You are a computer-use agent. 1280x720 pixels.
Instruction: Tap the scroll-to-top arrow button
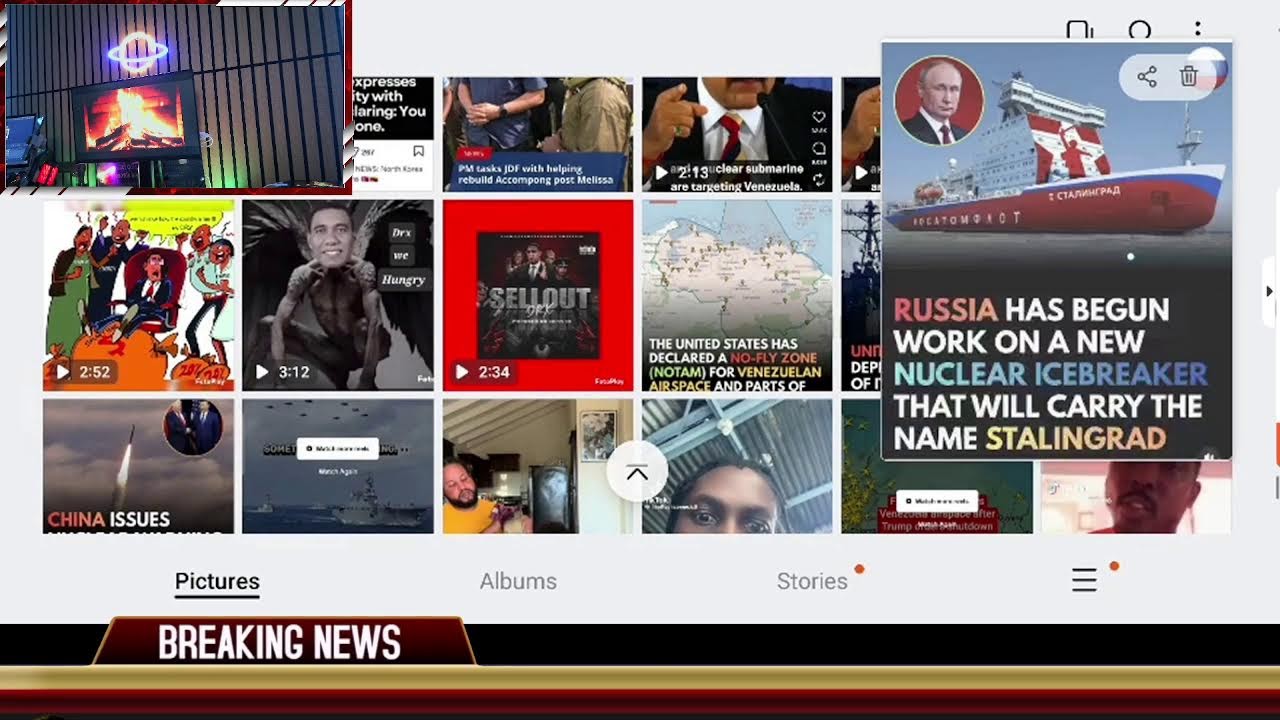(636, 472)
